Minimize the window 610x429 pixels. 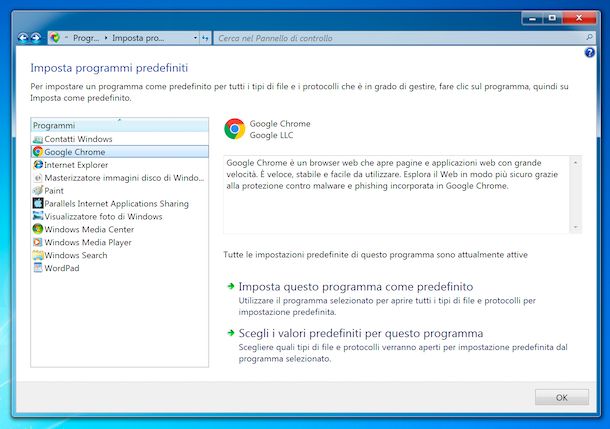click(532, 18)
